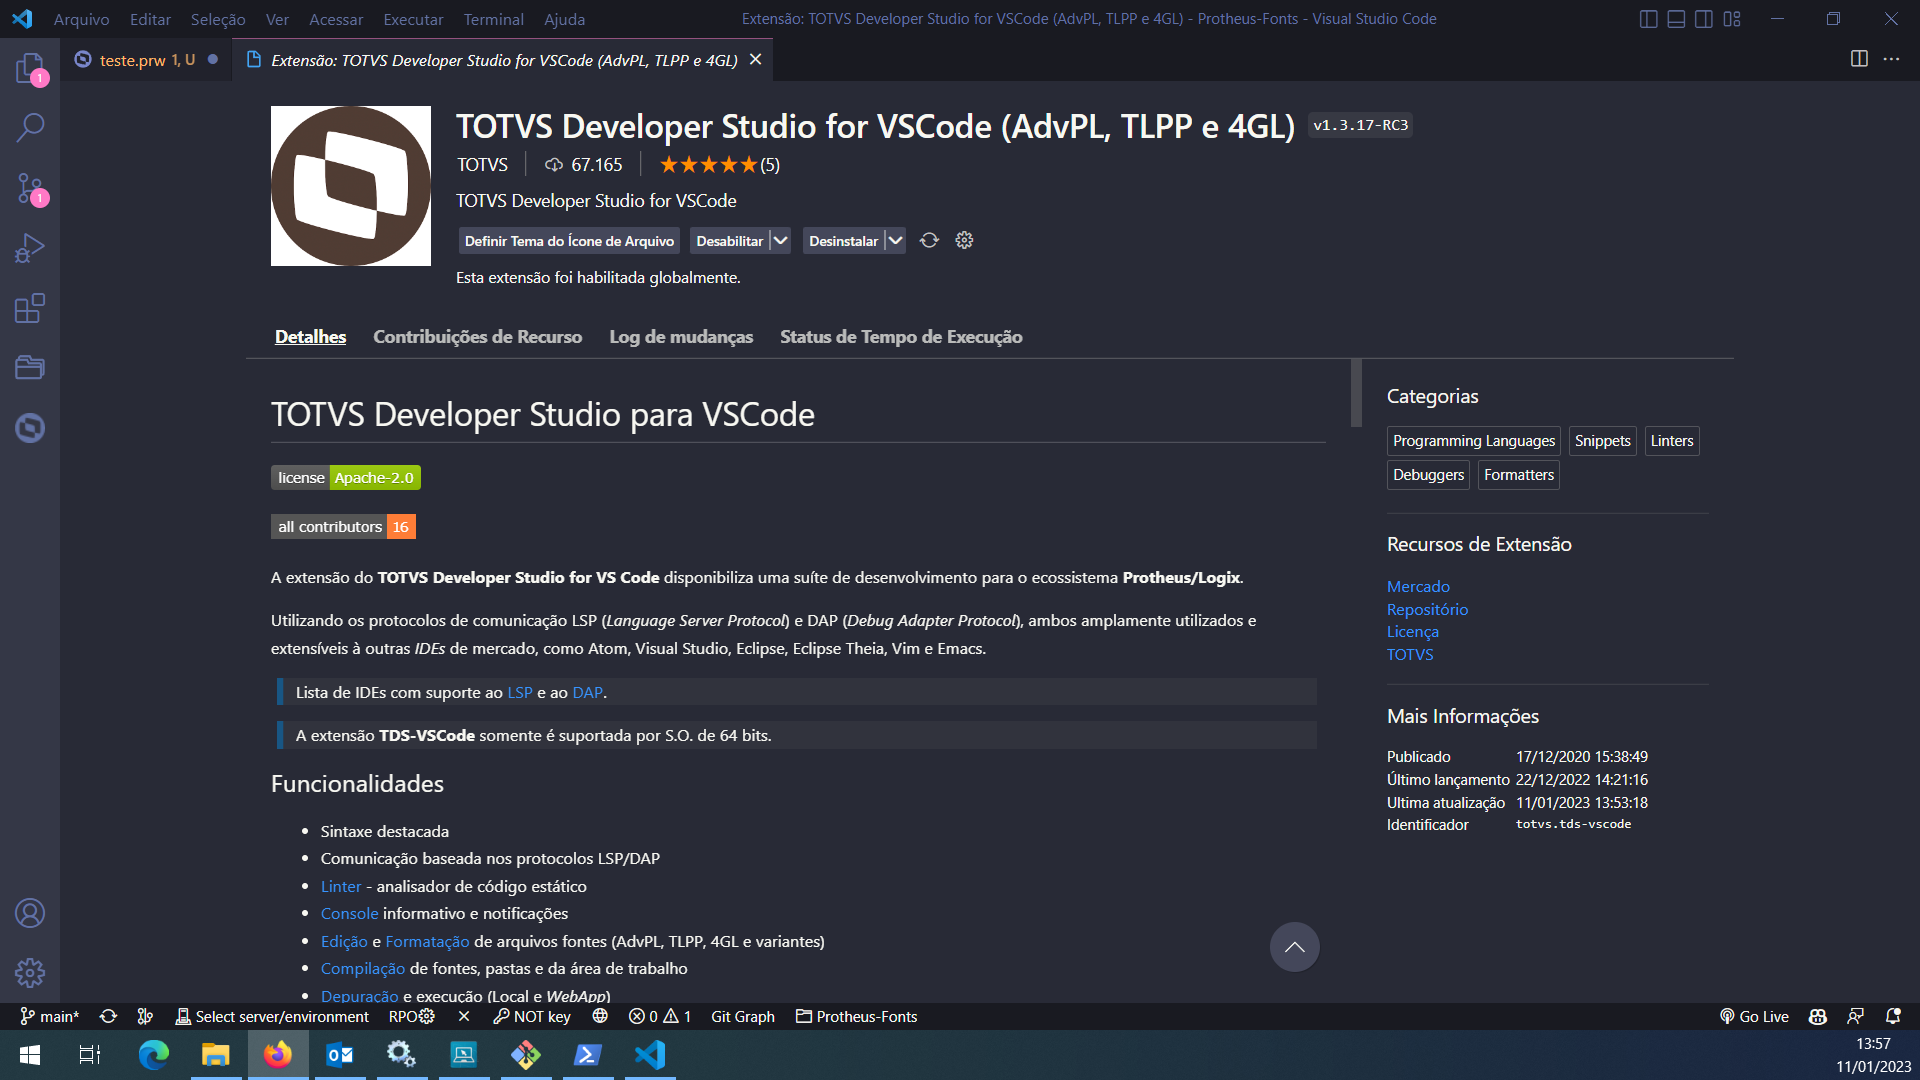
Task: Disable the extension using the Desabilitar button
Action: tap(731, 240)
